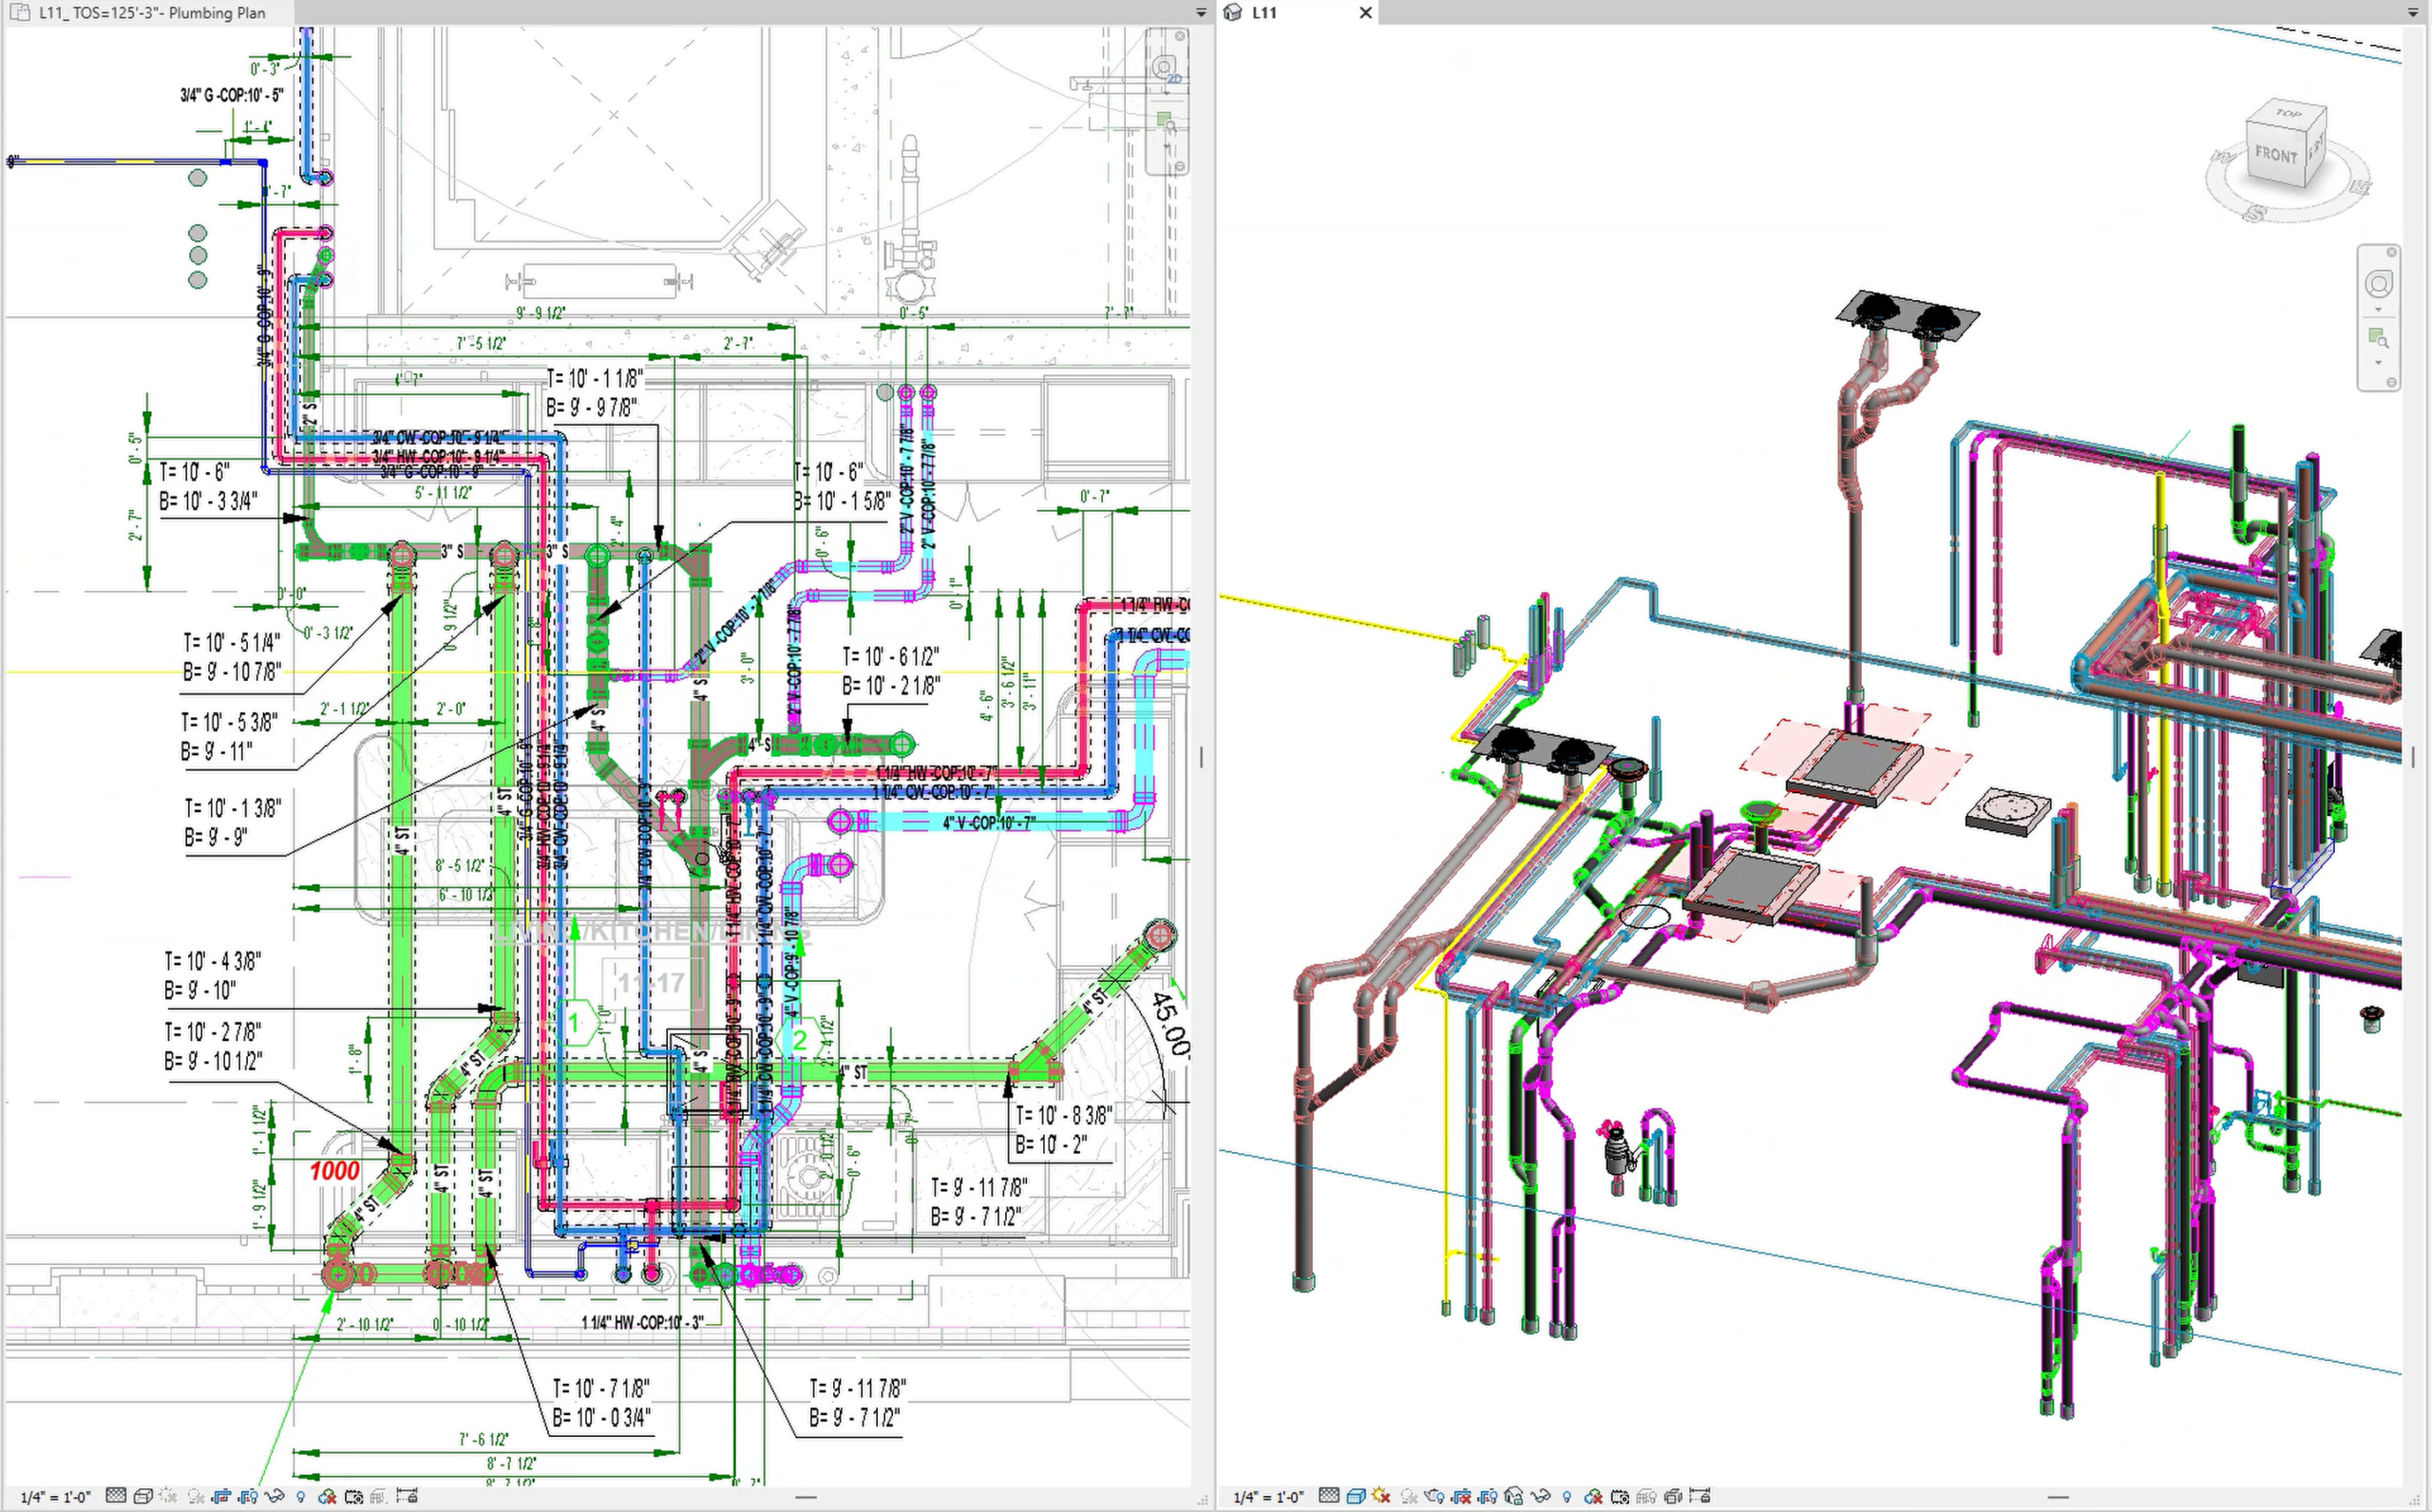
Task: Click the S compass direction on ViewCube ring
Action: coord(2253,213)
